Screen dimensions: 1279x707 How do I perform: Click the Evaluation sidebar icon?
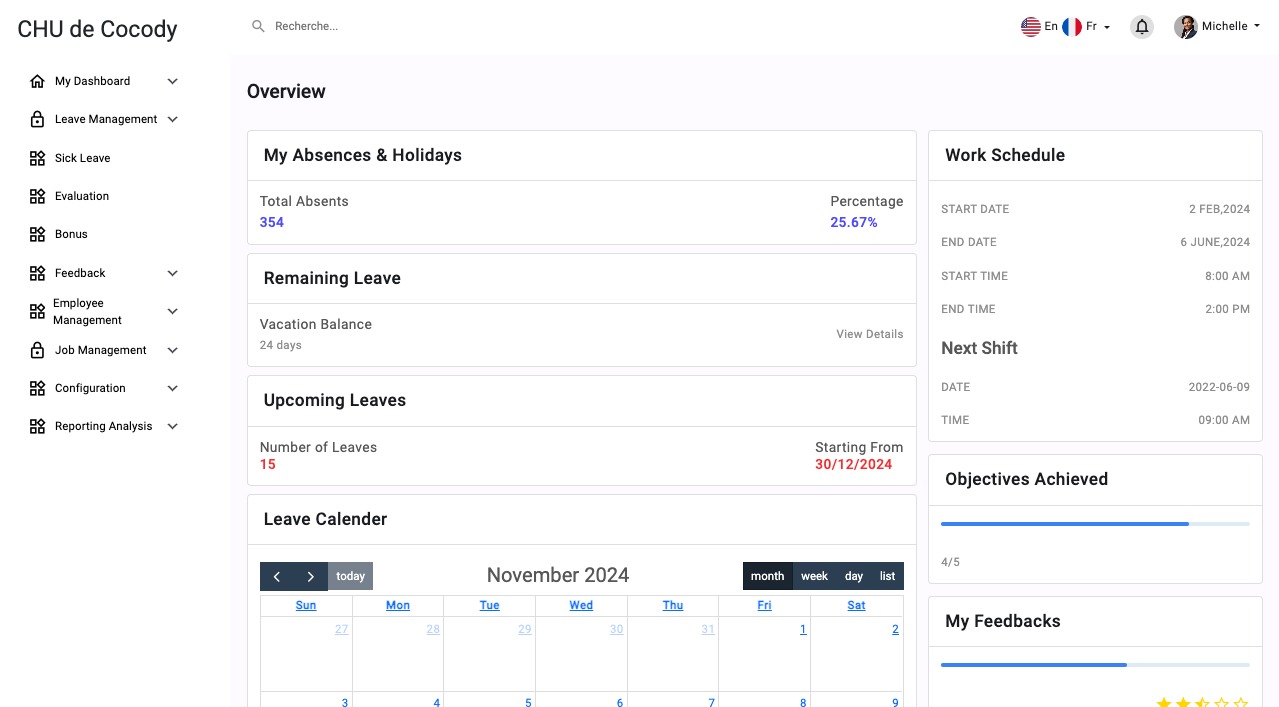pos(37,196)
